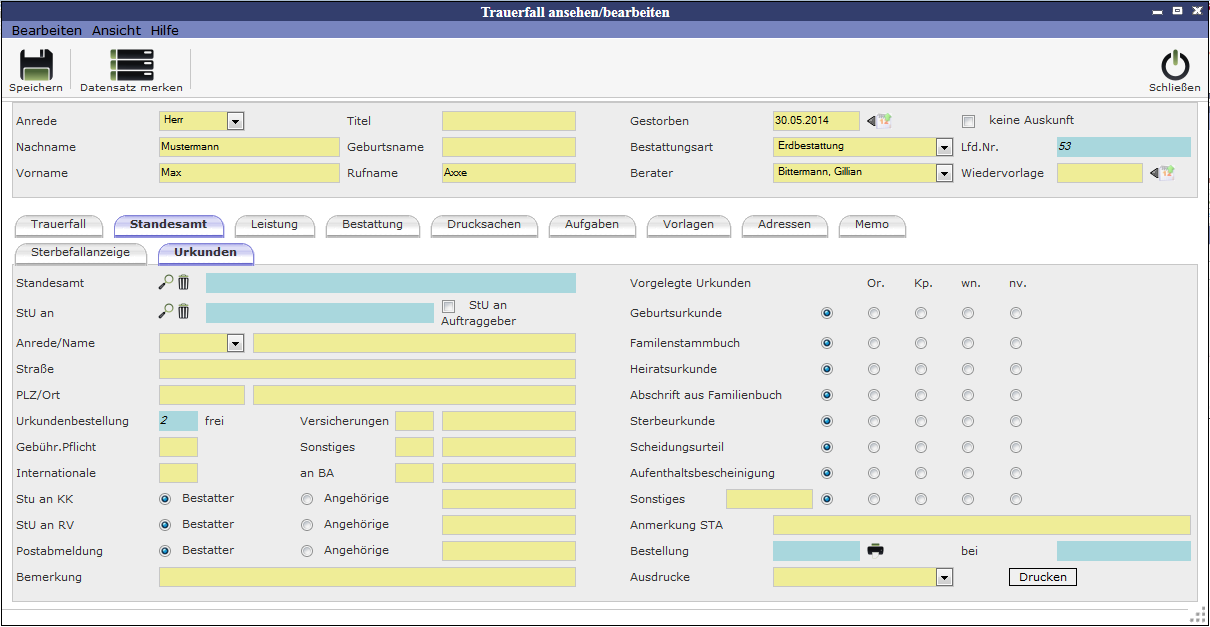Open the Berater dropdown list
This screenshot has width=1210, height=627.
coord(944,173)
